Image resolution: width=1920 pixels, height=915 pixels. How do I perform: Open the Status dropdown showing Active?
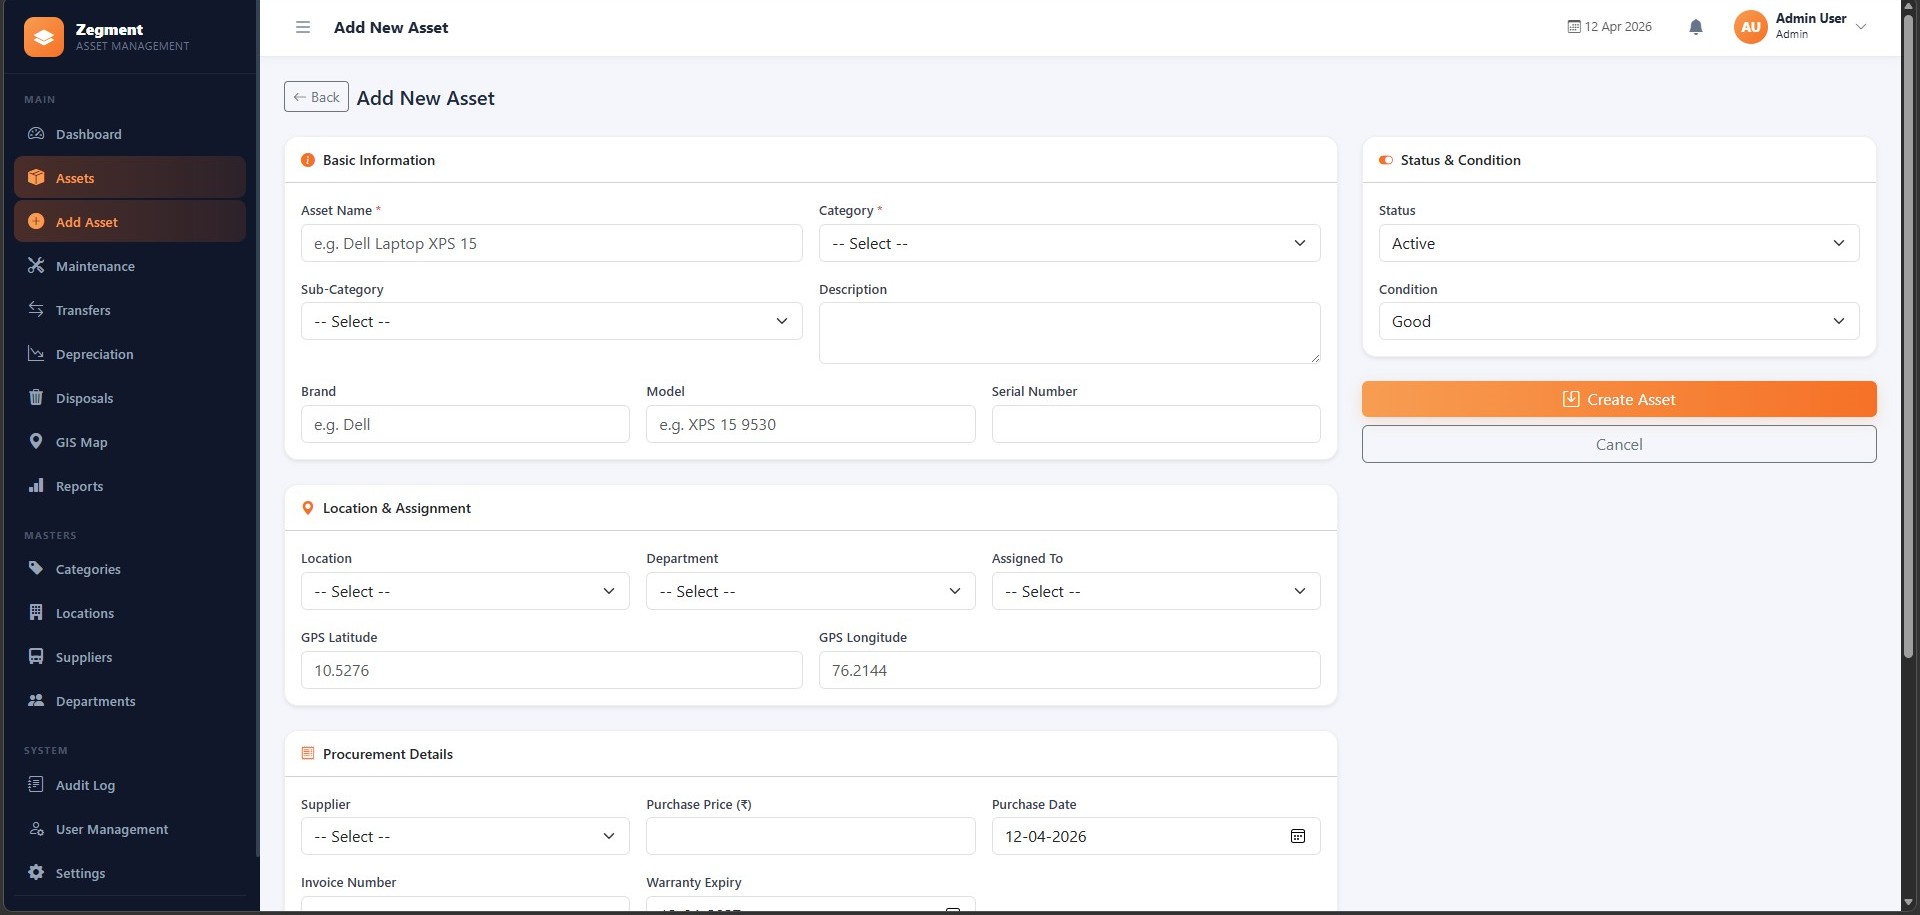point(1618,243)
